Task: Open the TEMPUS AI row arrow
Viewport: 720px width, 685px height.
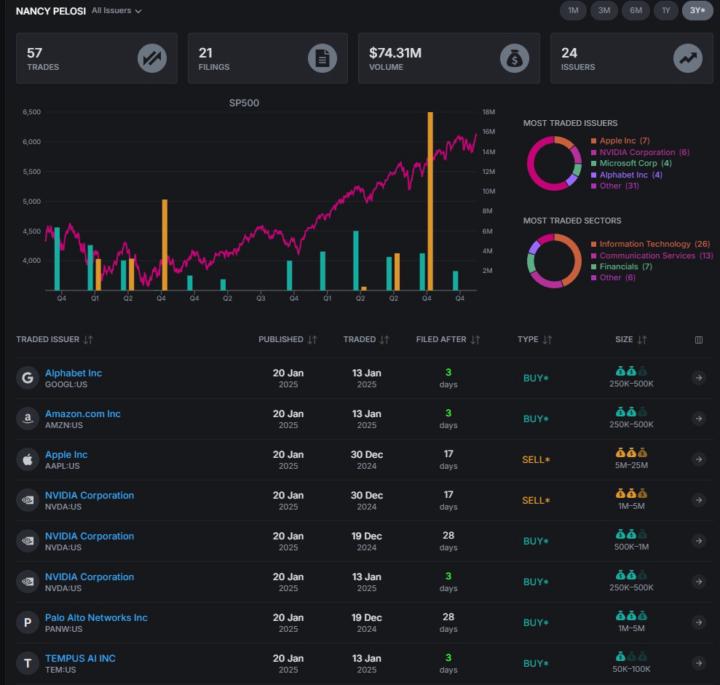Action: coord(698,663)
